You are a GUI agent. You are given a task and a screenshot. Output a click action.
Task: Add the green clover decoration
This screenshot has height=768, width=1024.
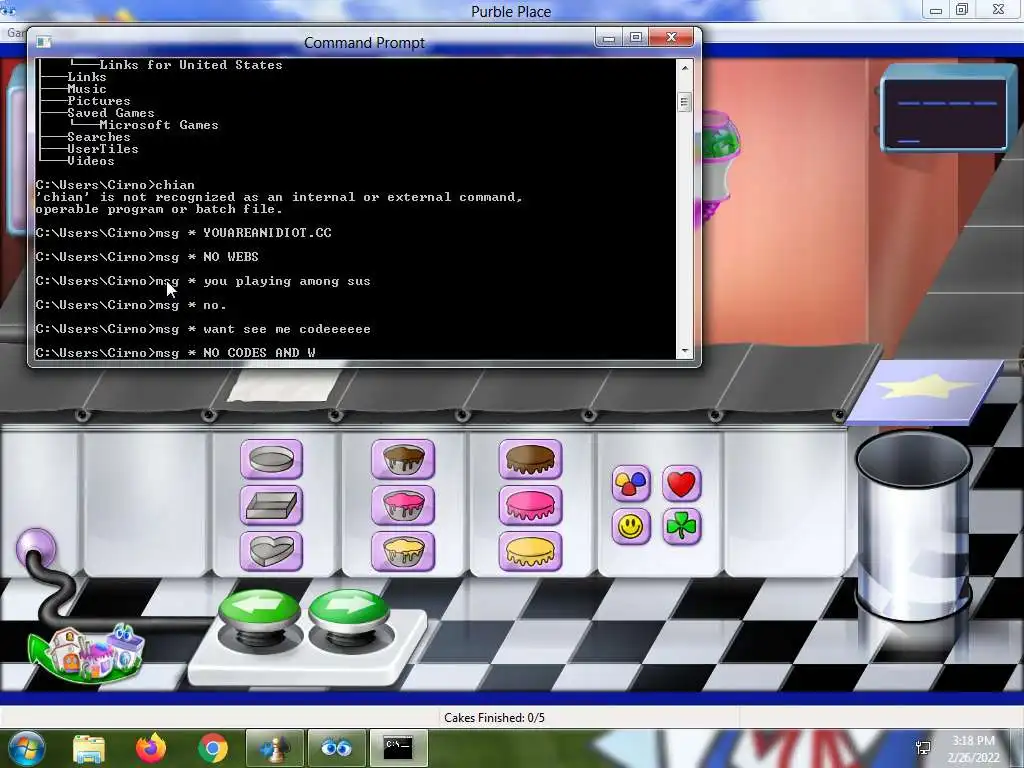tap(682, 526)
